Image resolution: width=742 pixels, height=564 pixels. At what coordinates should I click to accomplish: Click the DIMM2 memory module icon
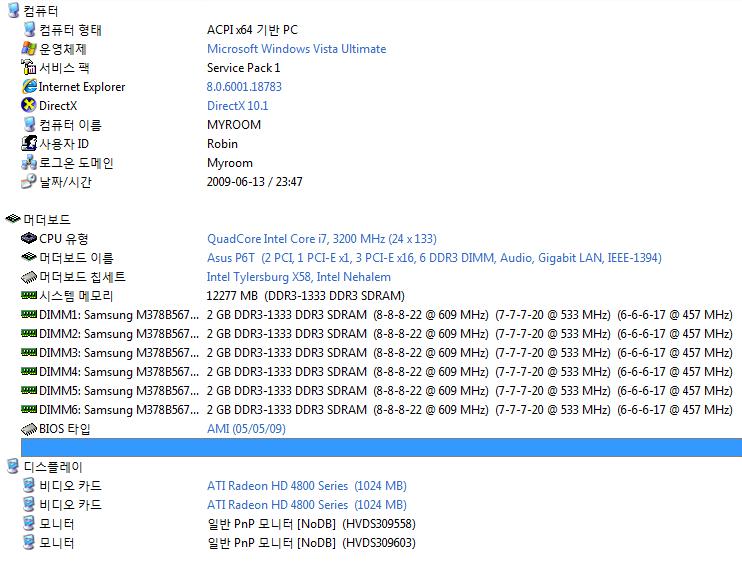29,333
